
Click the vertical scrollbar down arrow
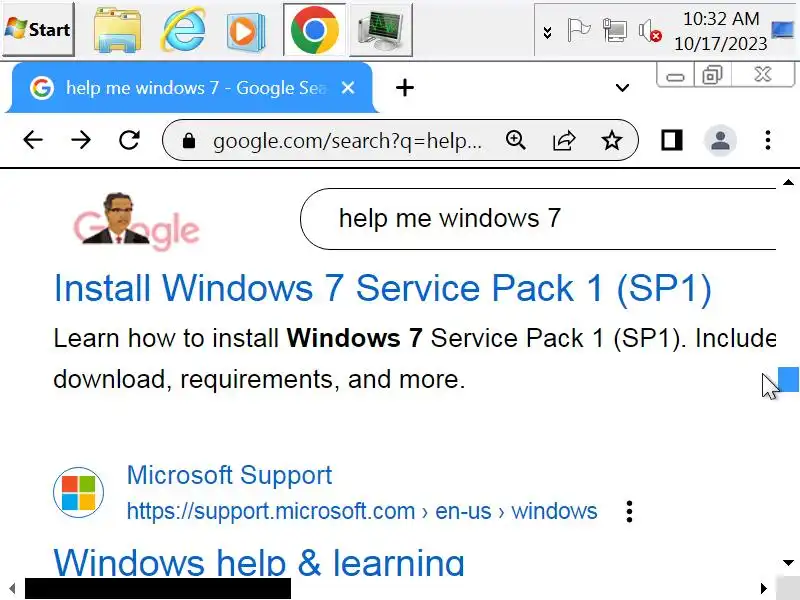click(x=788, y=563)
